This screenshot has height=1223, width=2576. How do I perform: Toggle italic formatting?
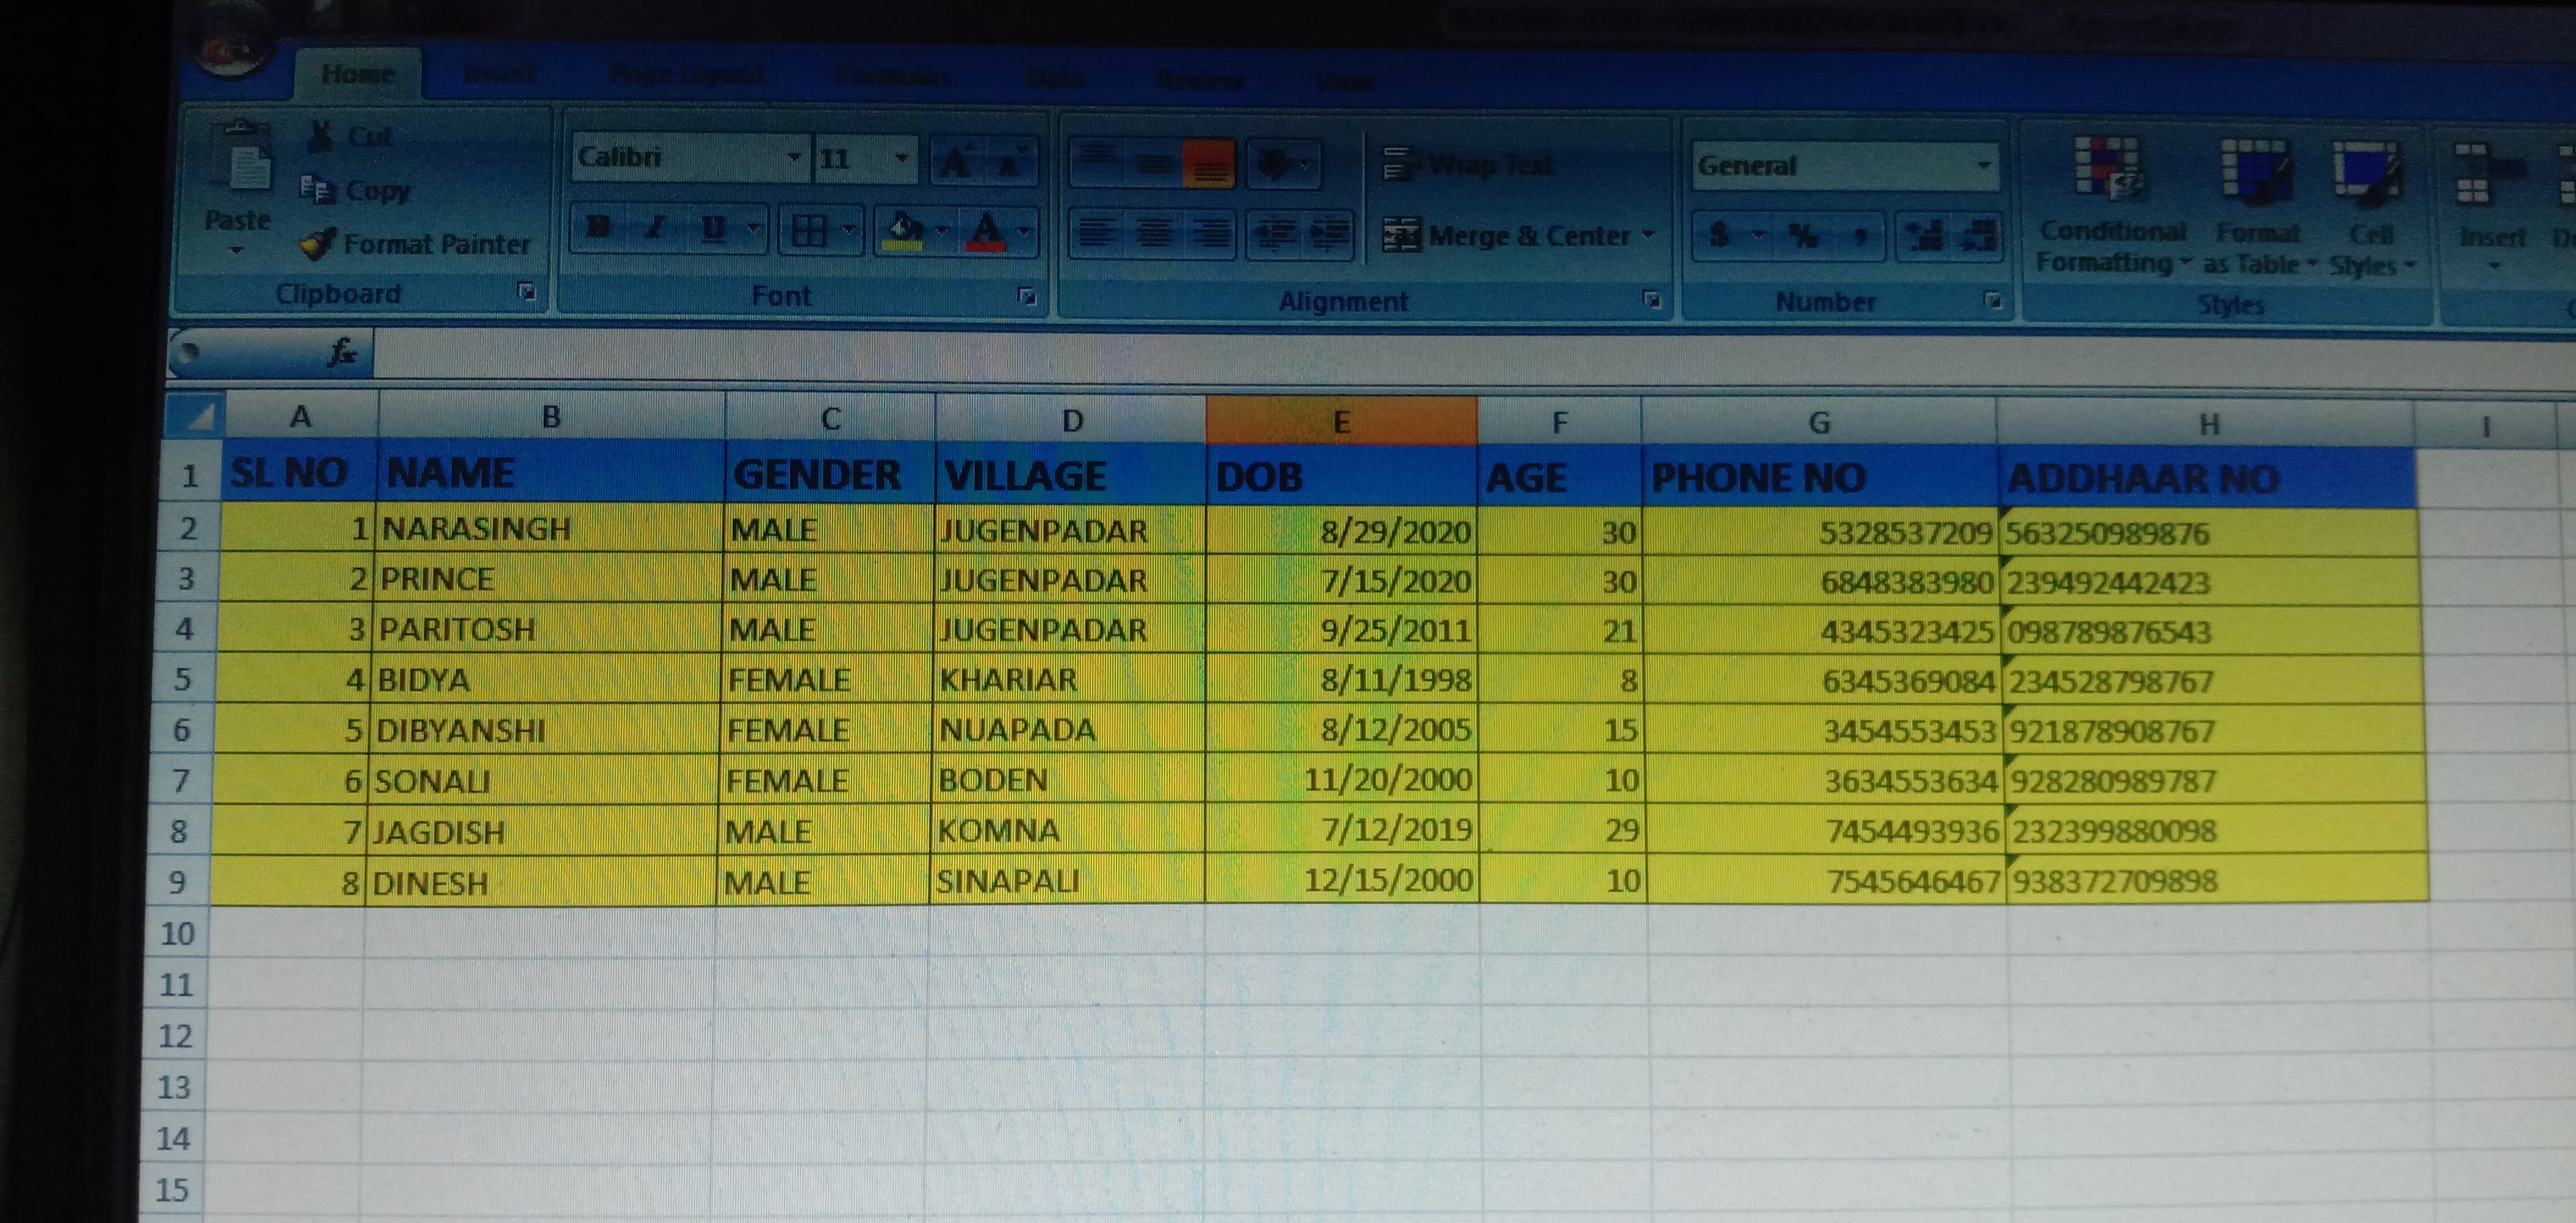point(655,228)
